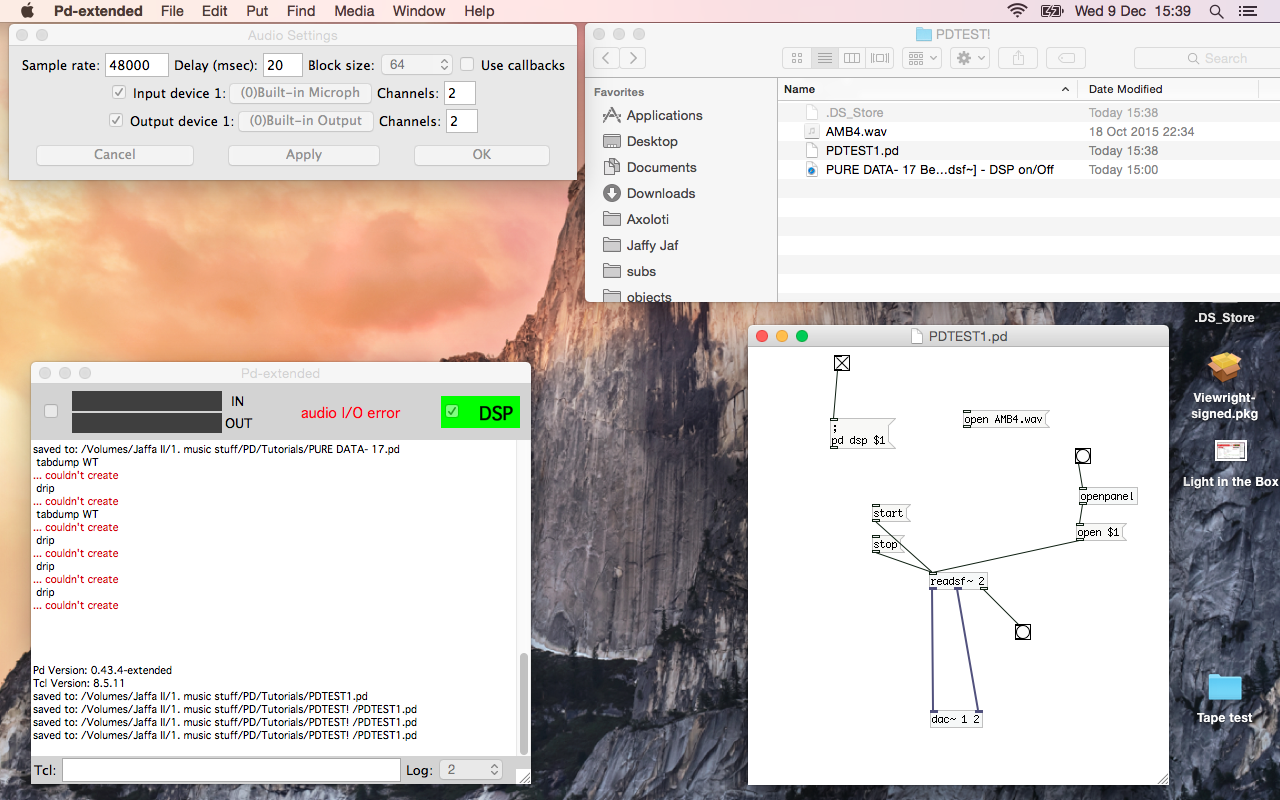The width and height of the screenshot is (1280, 800).
Task: Click the Finder back arrow button
Action: pos(606,58)
